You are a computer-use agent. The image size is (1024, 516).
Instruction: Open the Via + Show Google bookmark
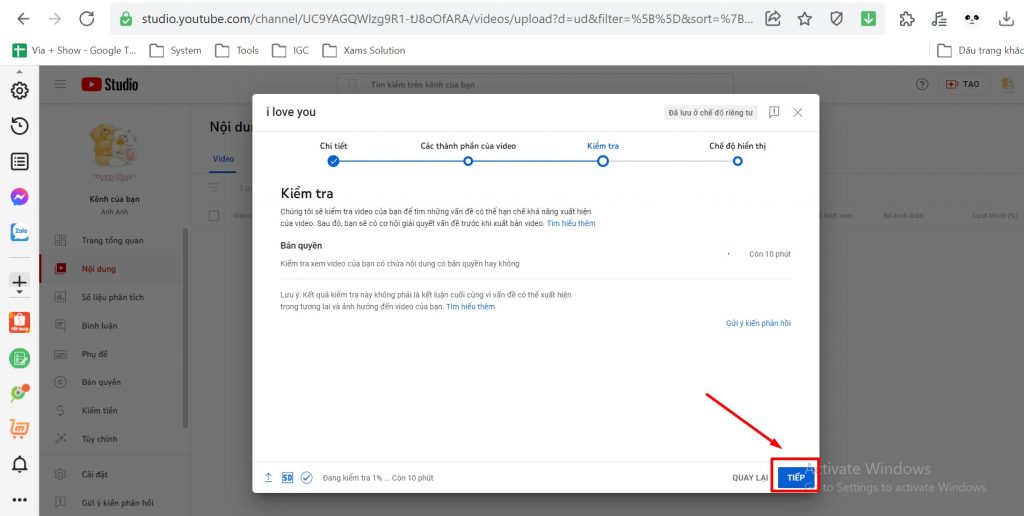(x=74, y=50)
